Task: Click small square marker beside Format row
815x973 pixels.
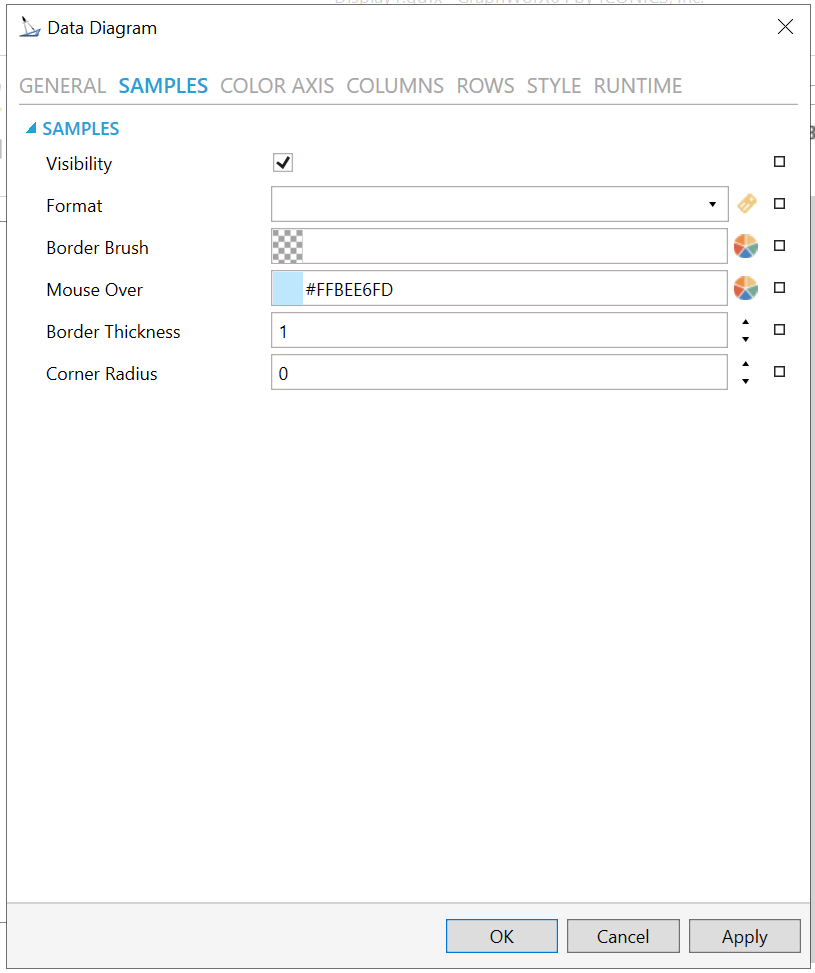Action: coord(780,204)
